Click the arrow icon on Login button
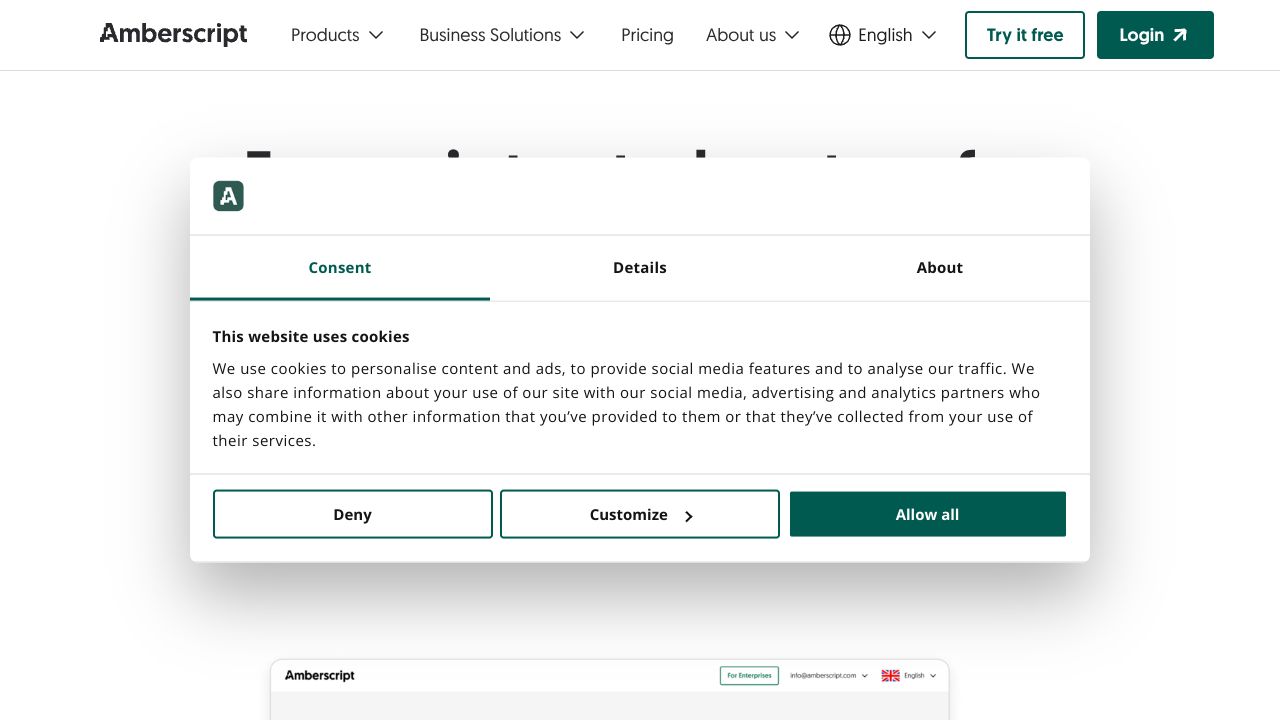The height and width of the screenshot is (720, 1280). pos(1180,35)
